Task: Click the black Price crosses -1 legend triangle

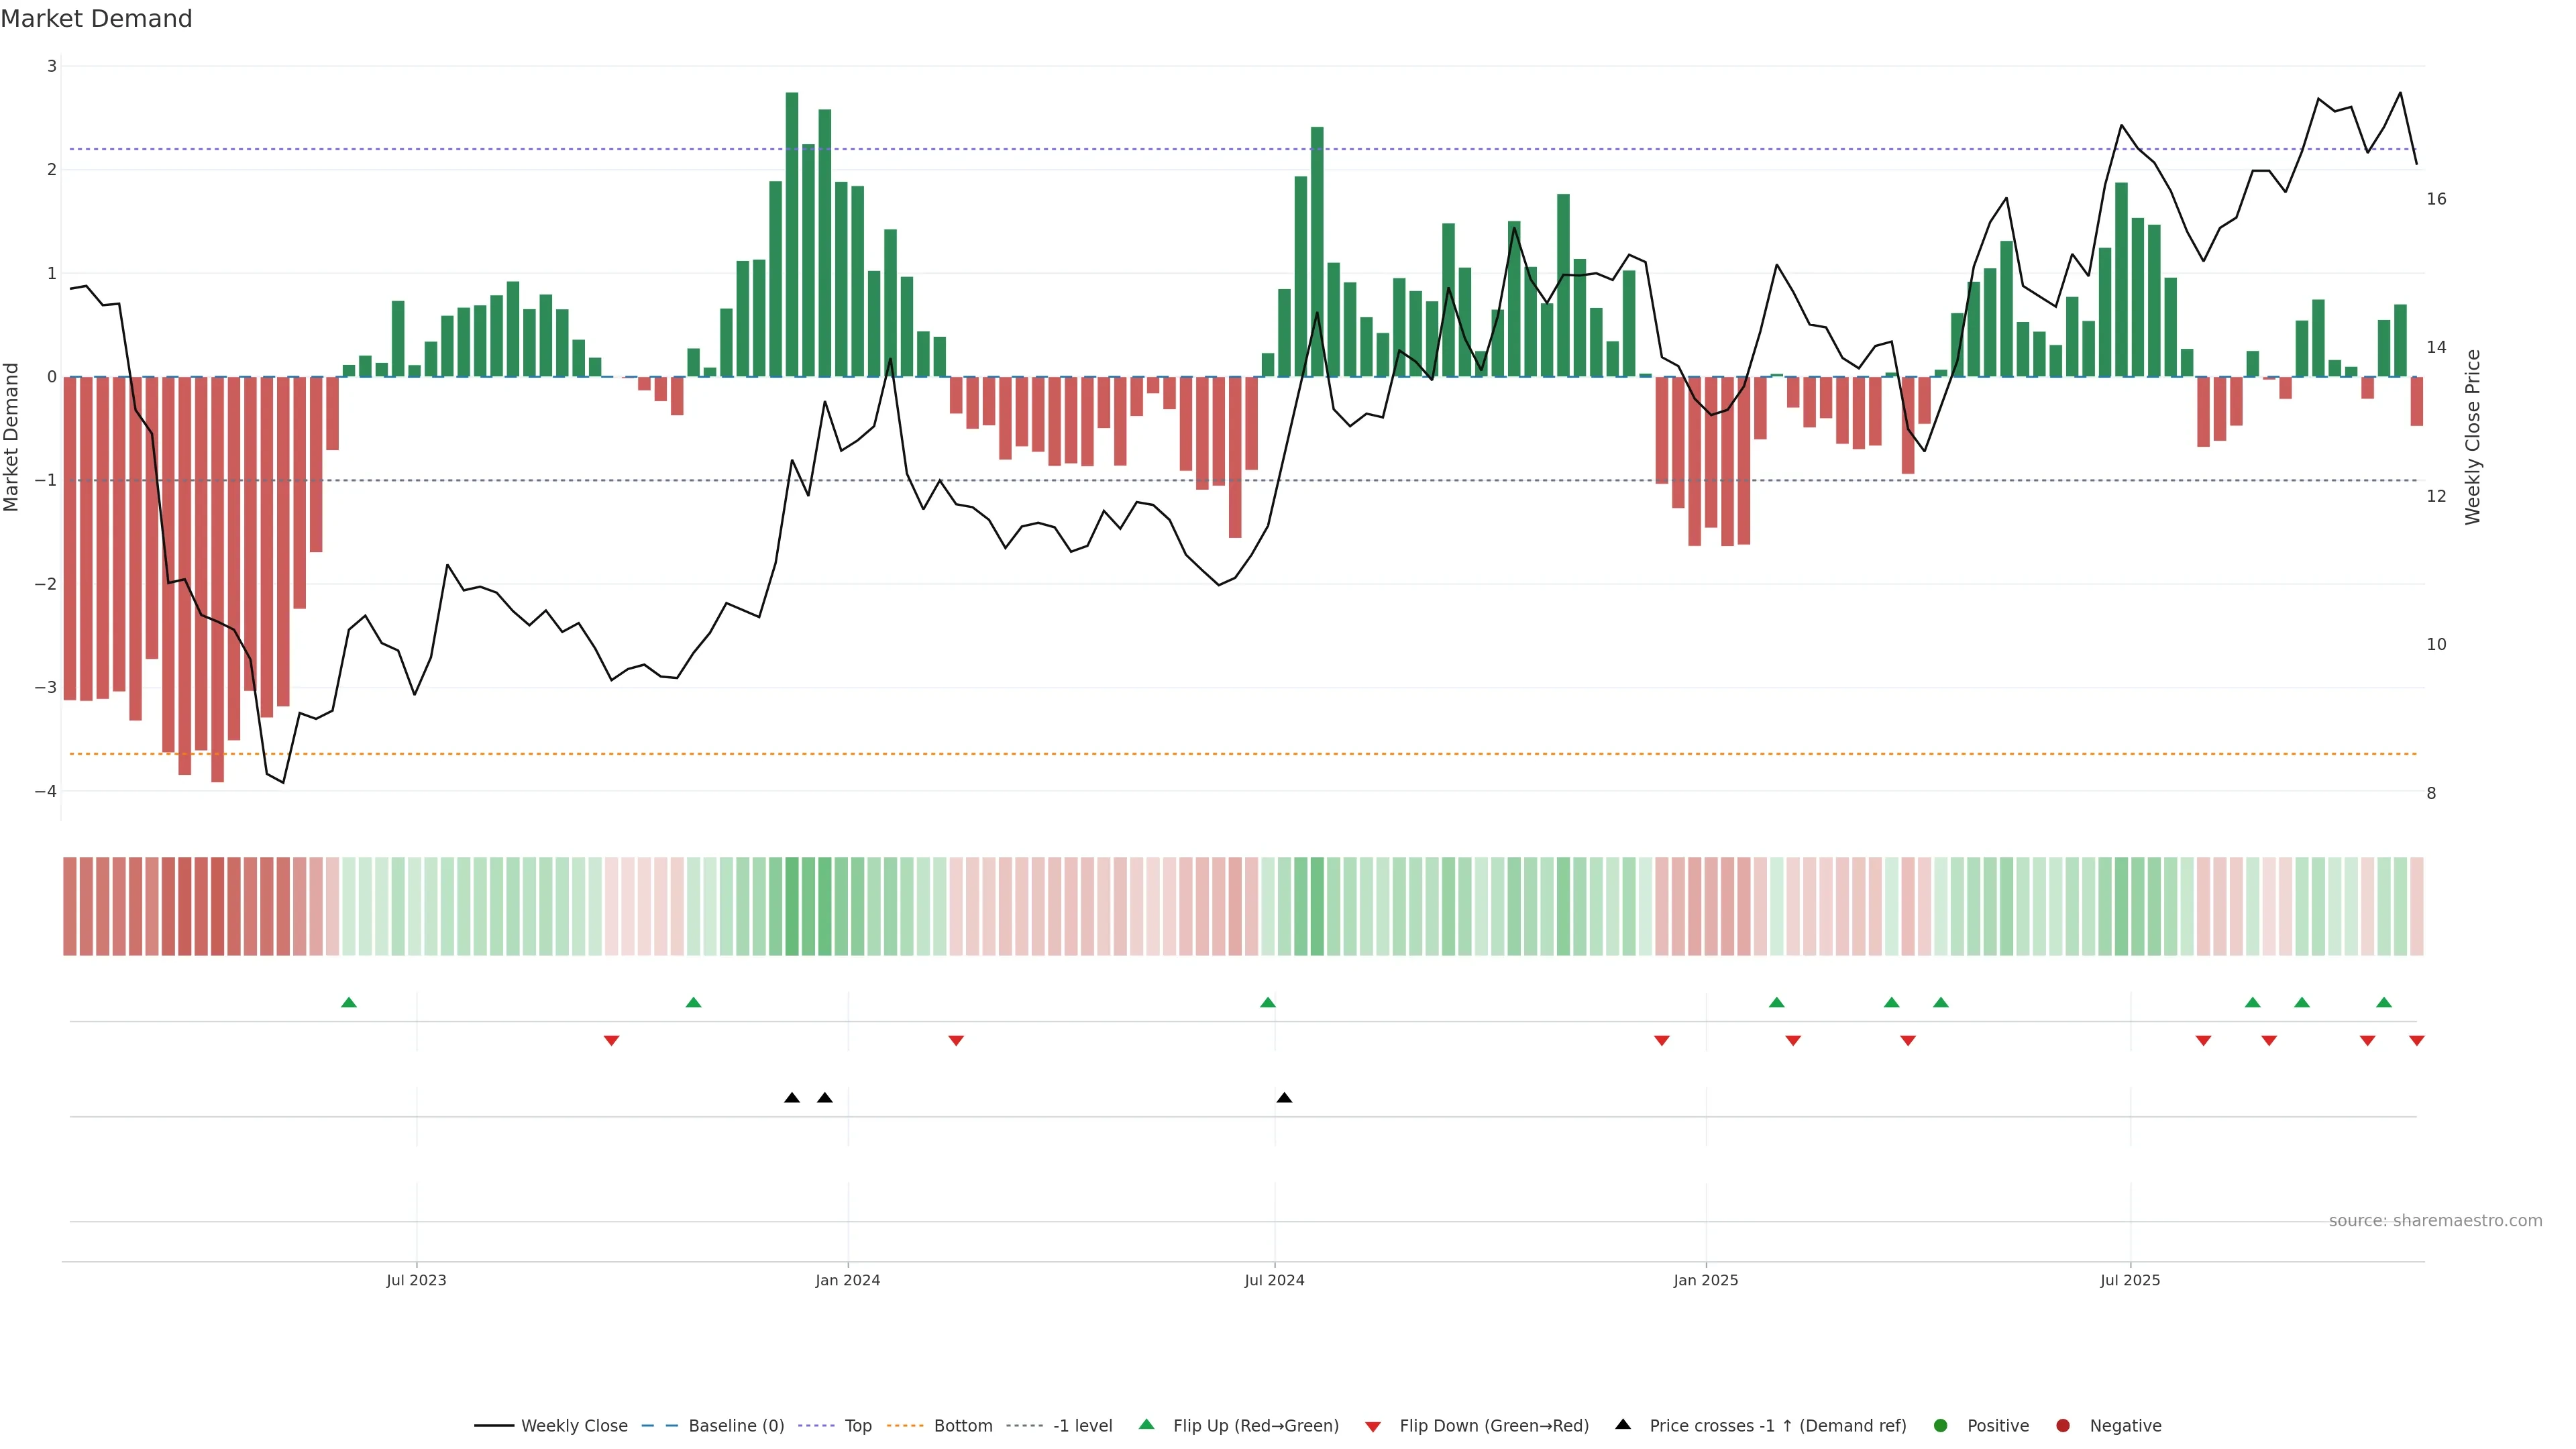Action: pos(1623,1424)
